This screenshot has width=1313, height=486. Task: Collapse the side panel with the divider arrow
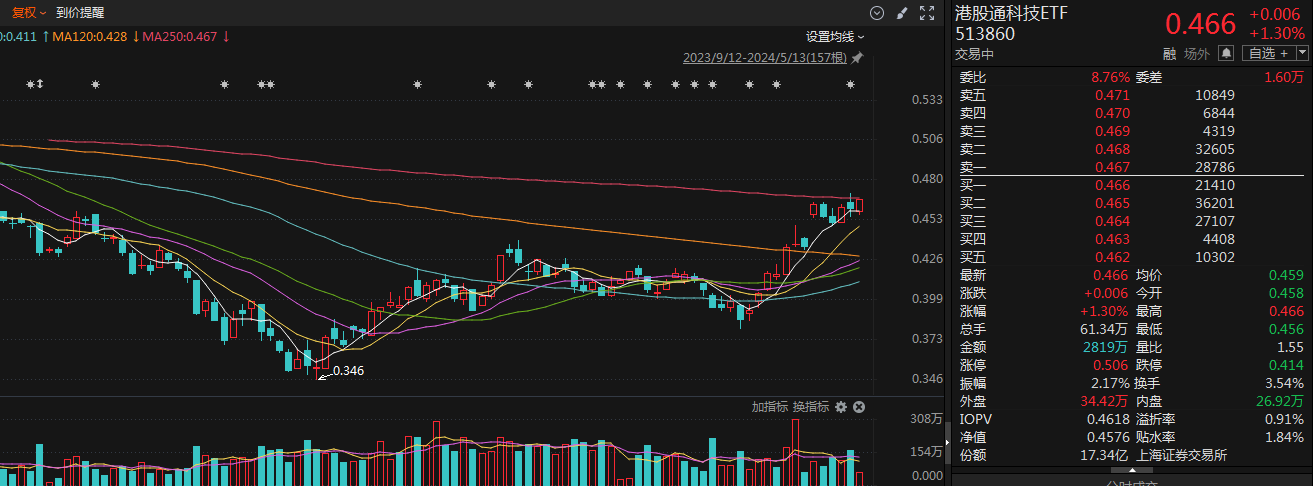pyautogui.click(x=946, y=440)
